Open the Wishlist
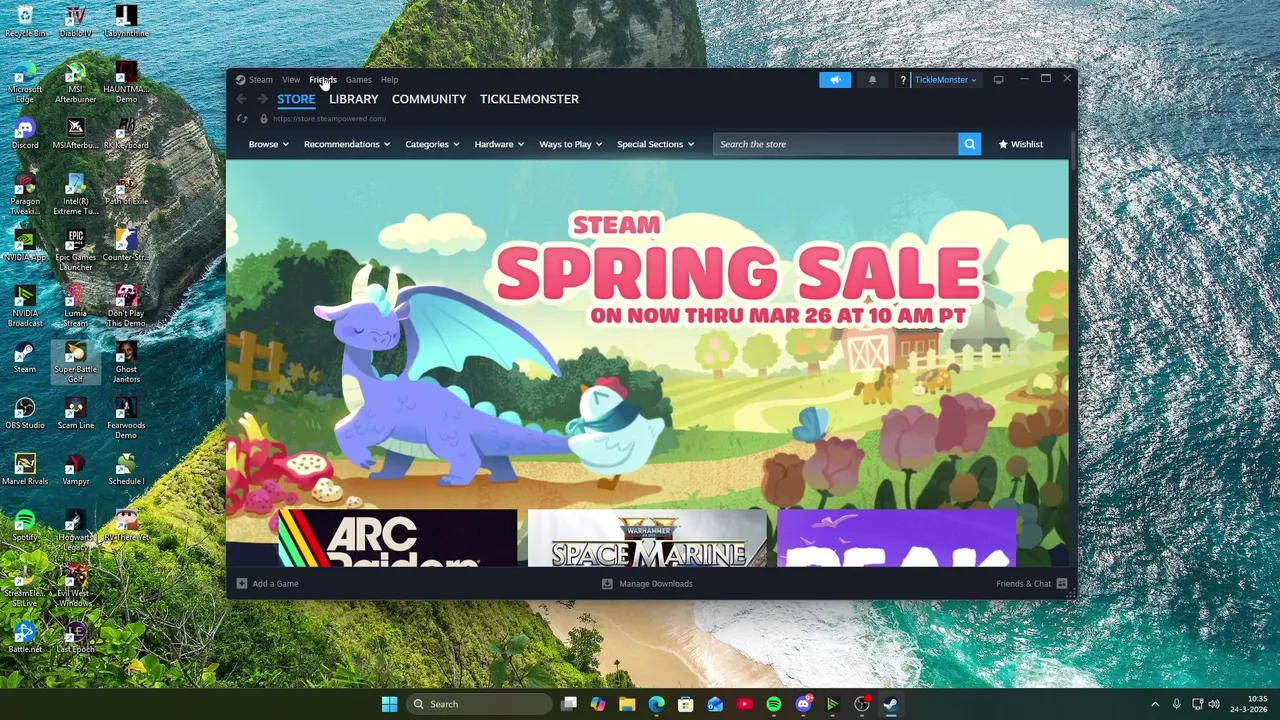 pyautogui.click(x=1020, y=144)
